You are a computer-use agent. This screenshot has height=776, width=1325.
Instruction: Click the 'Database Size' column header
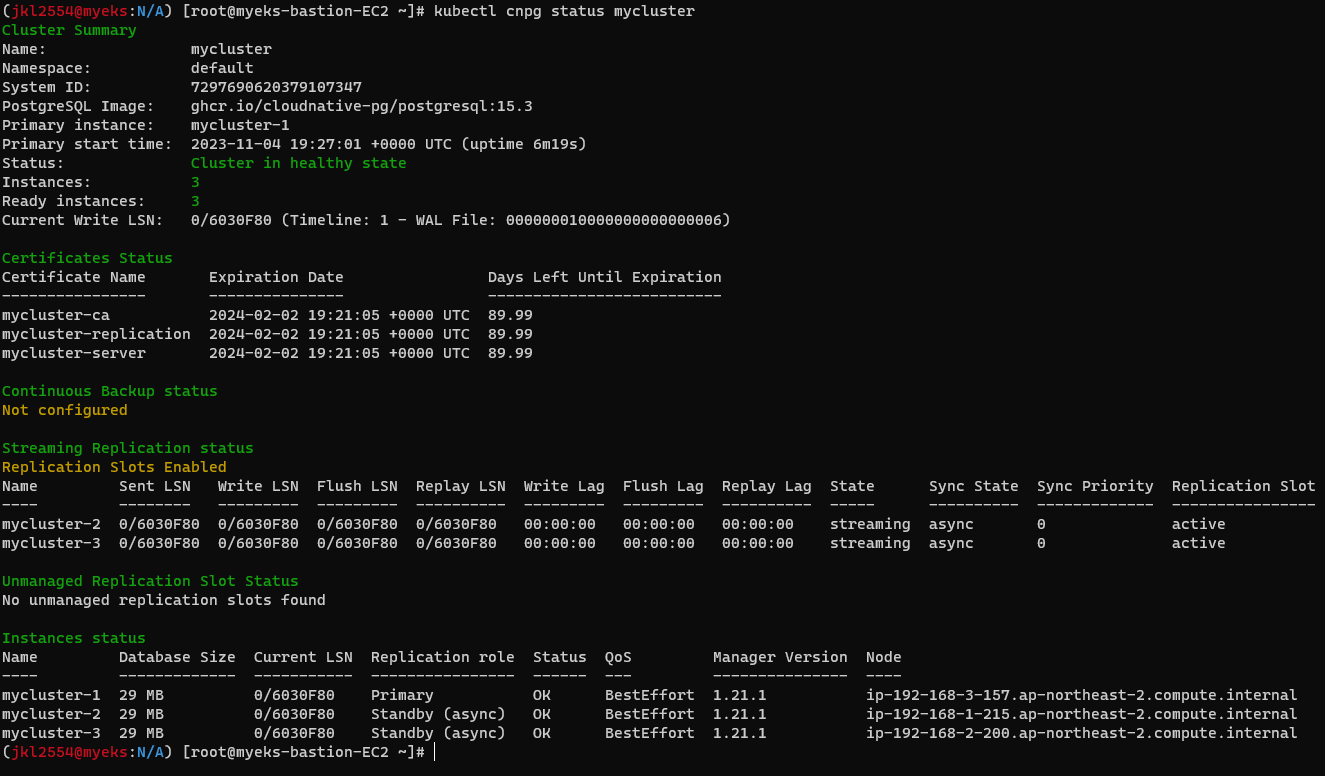[x=177, y=657]
